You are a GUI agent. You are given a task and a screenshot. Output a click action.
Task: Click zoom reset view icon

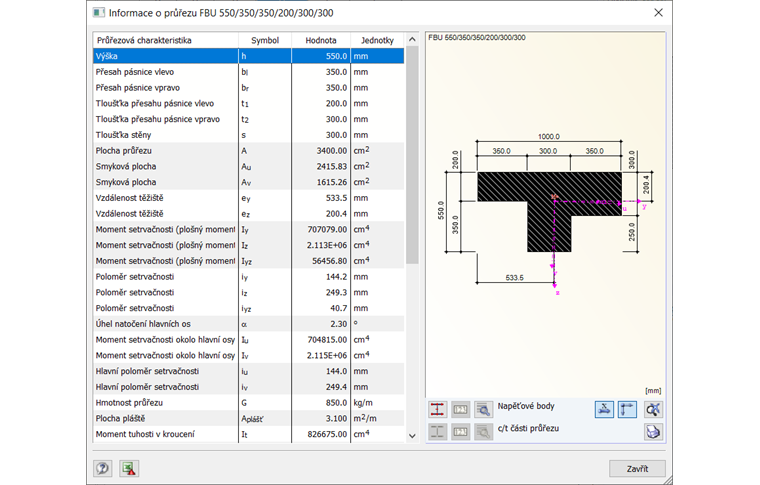coord(653,408)
